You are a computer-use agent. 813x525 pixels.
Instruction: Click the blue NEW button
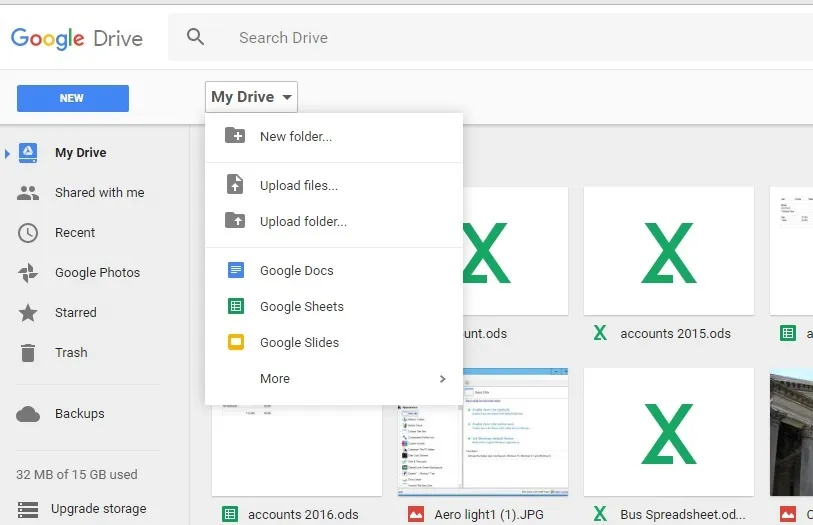coord(73,98)
